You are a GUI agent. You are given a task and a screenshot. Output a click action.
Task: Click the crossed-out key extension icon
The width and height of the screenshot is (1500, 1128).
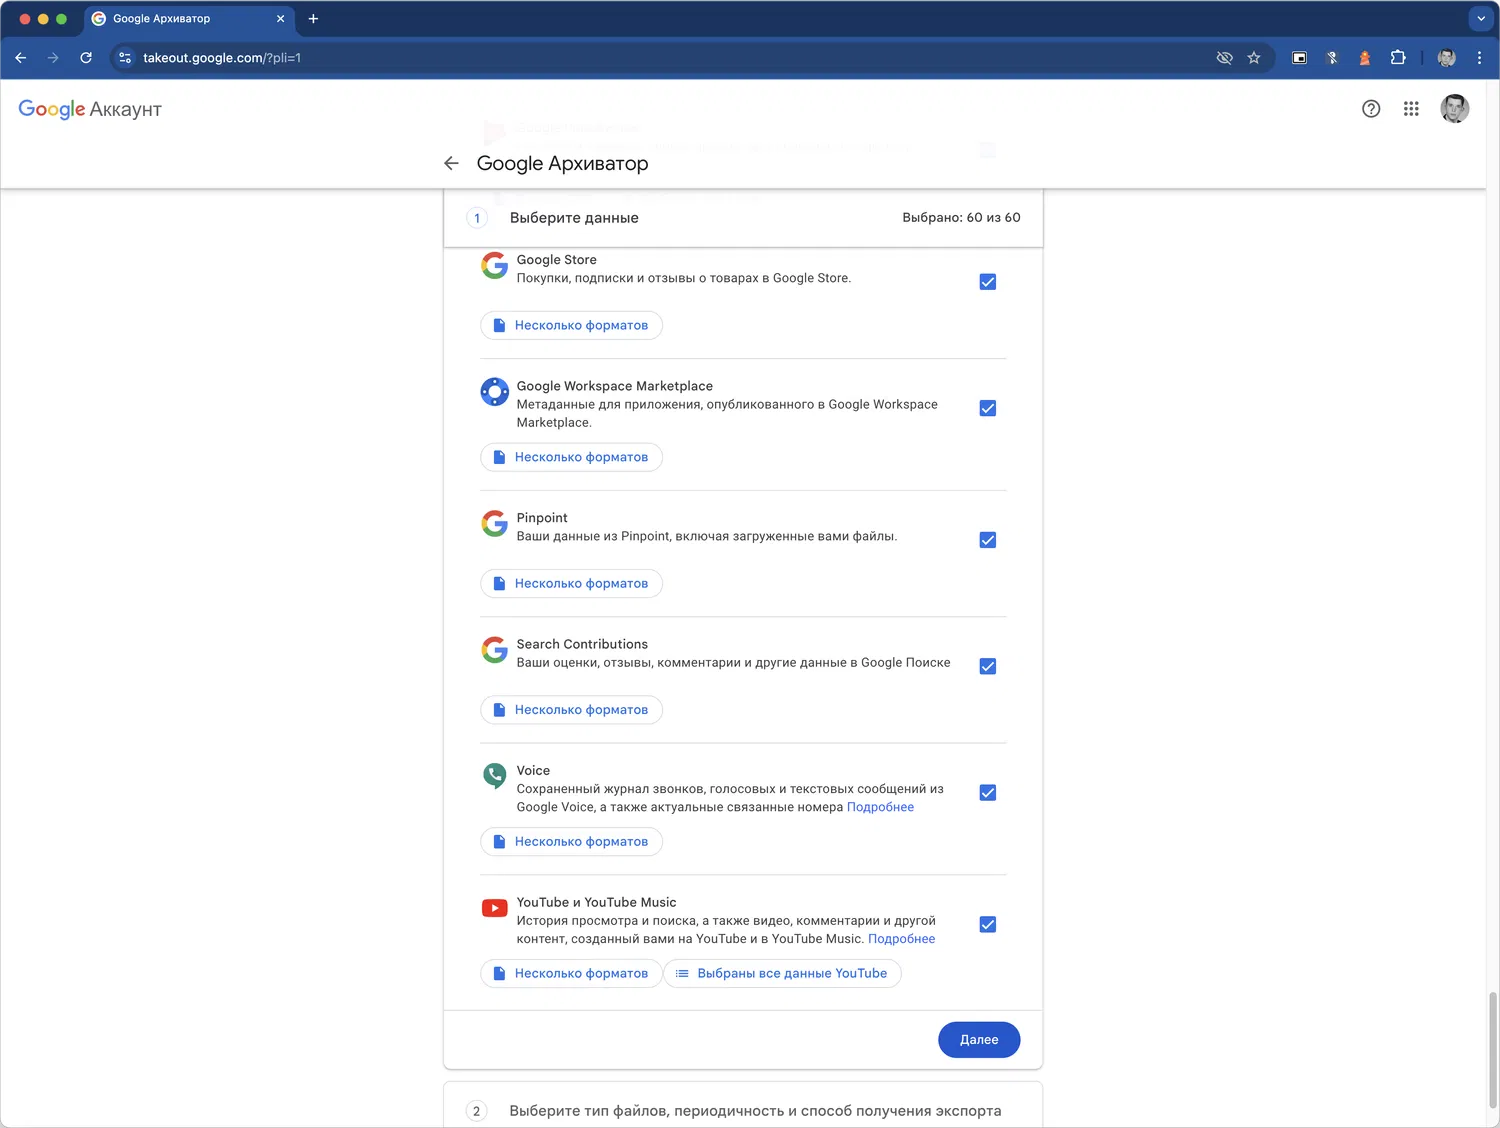[x=1332, y=58]
